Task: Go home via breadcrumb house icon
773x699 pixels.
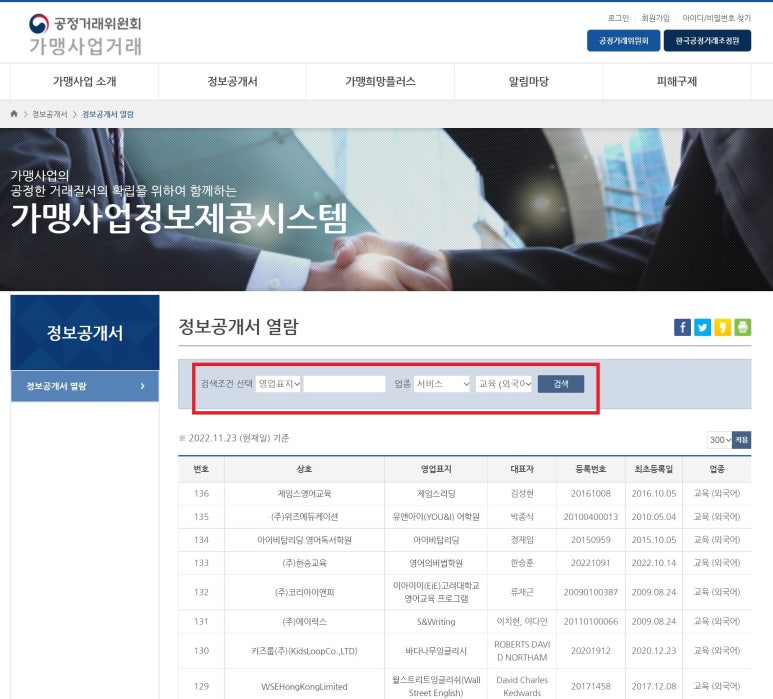Action: pos(14,114)
